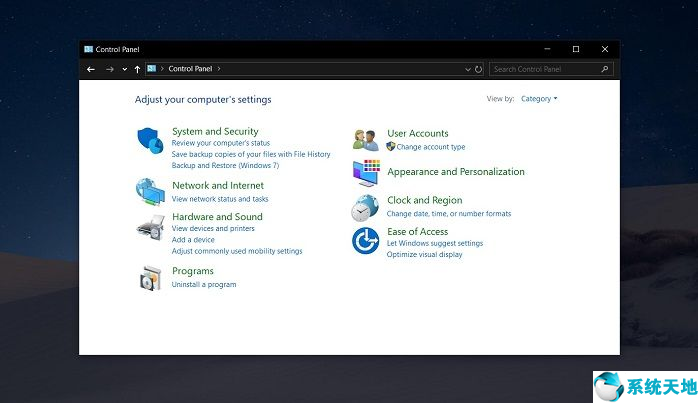The height and width of the screenshot is (403, 698).
Task: Select Add a device link
Action: [x=193, y=240]
